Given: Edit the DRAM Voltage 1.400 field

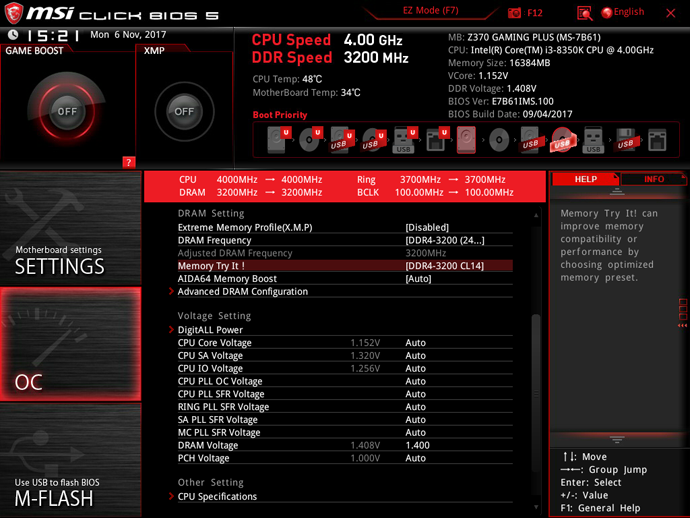Looking at the screenshot, I should point(417,445).
